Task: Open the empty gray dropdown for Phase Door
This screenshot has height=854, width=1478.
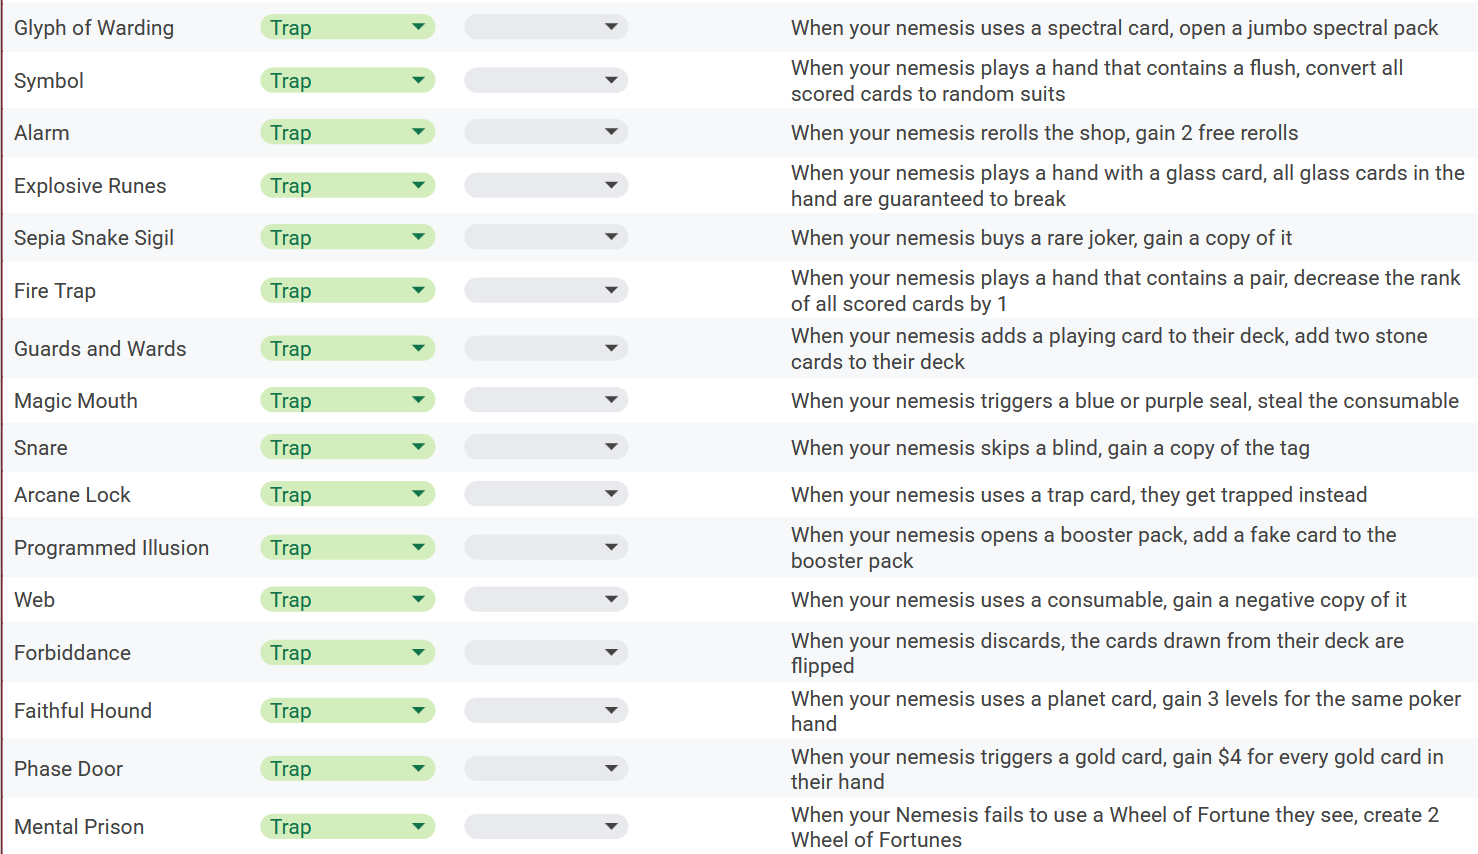Action: (546, 769)
